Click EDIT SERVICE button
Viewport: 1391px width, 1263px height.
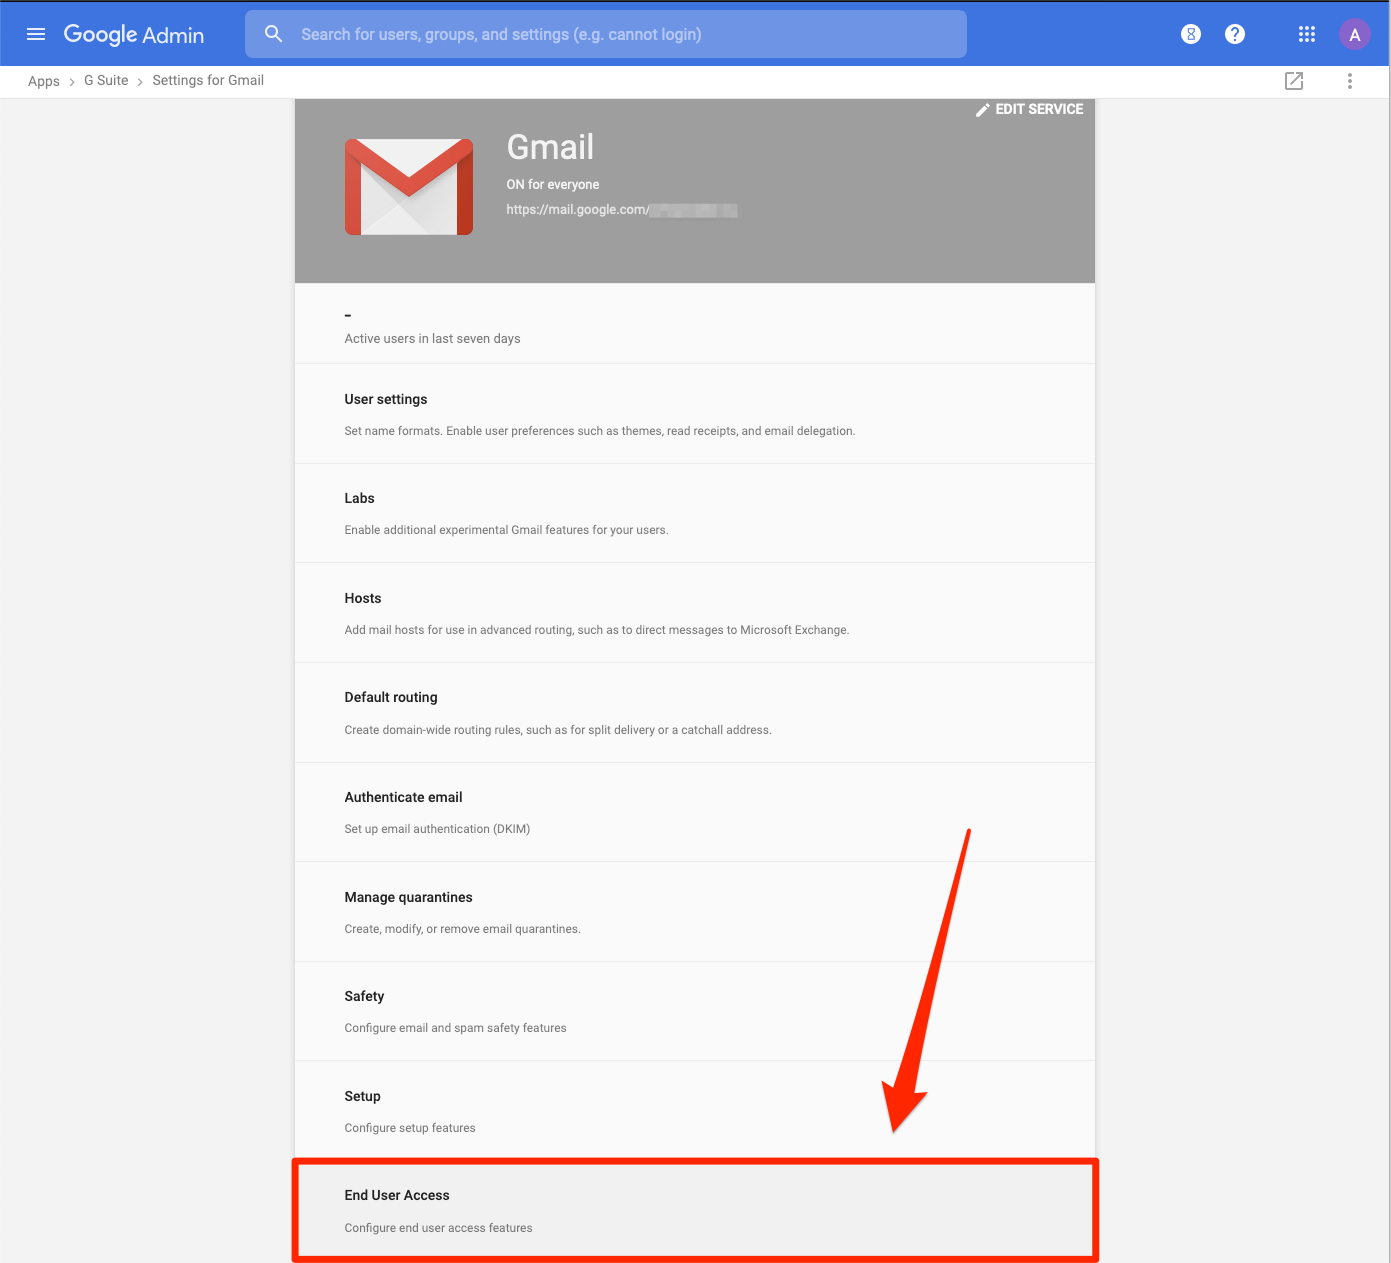coord(1029,110)
